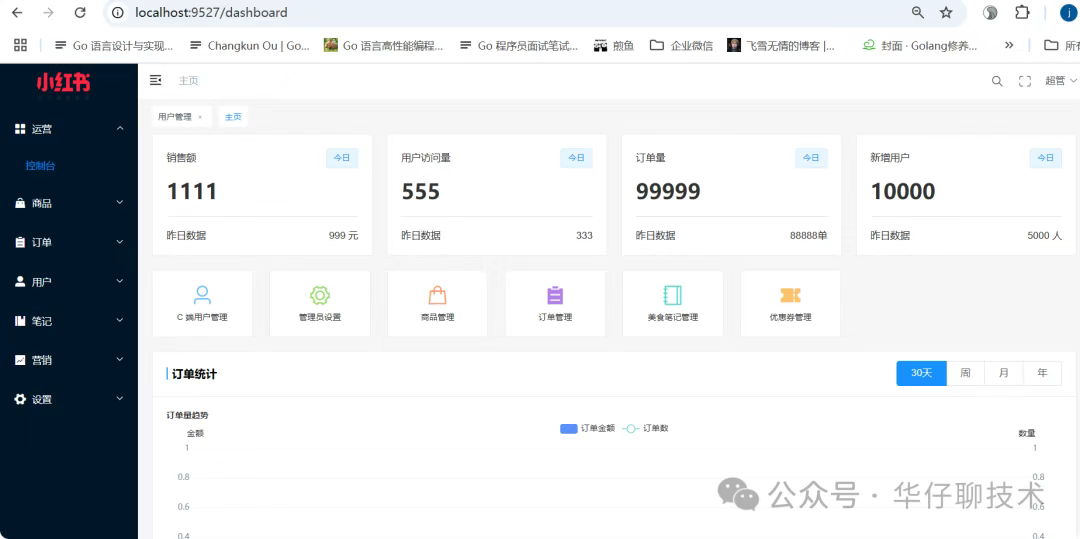Viewport: 1080px width, 539px height.
Task: Select the 周 range button
Action: coord(966,373)
